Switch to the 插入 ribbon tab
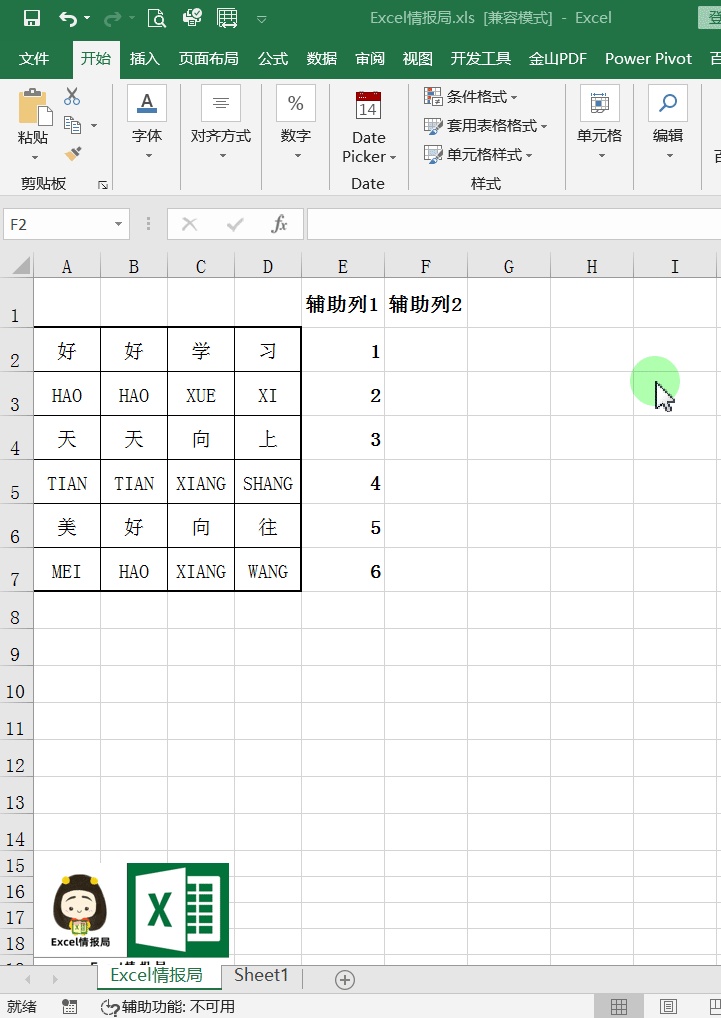This screenshot has width=721, height=1018. pyautogui.click(x=144, y=59)
